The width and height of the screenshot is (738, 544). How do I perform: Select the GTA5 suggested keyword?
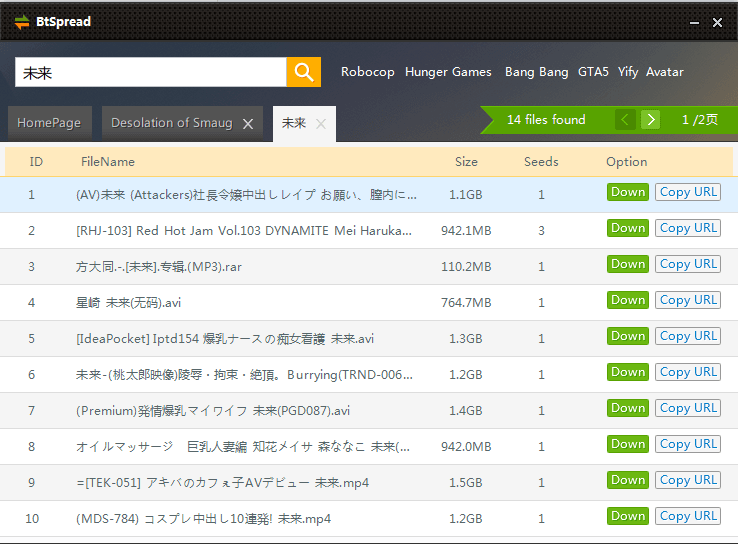point(593,72)
